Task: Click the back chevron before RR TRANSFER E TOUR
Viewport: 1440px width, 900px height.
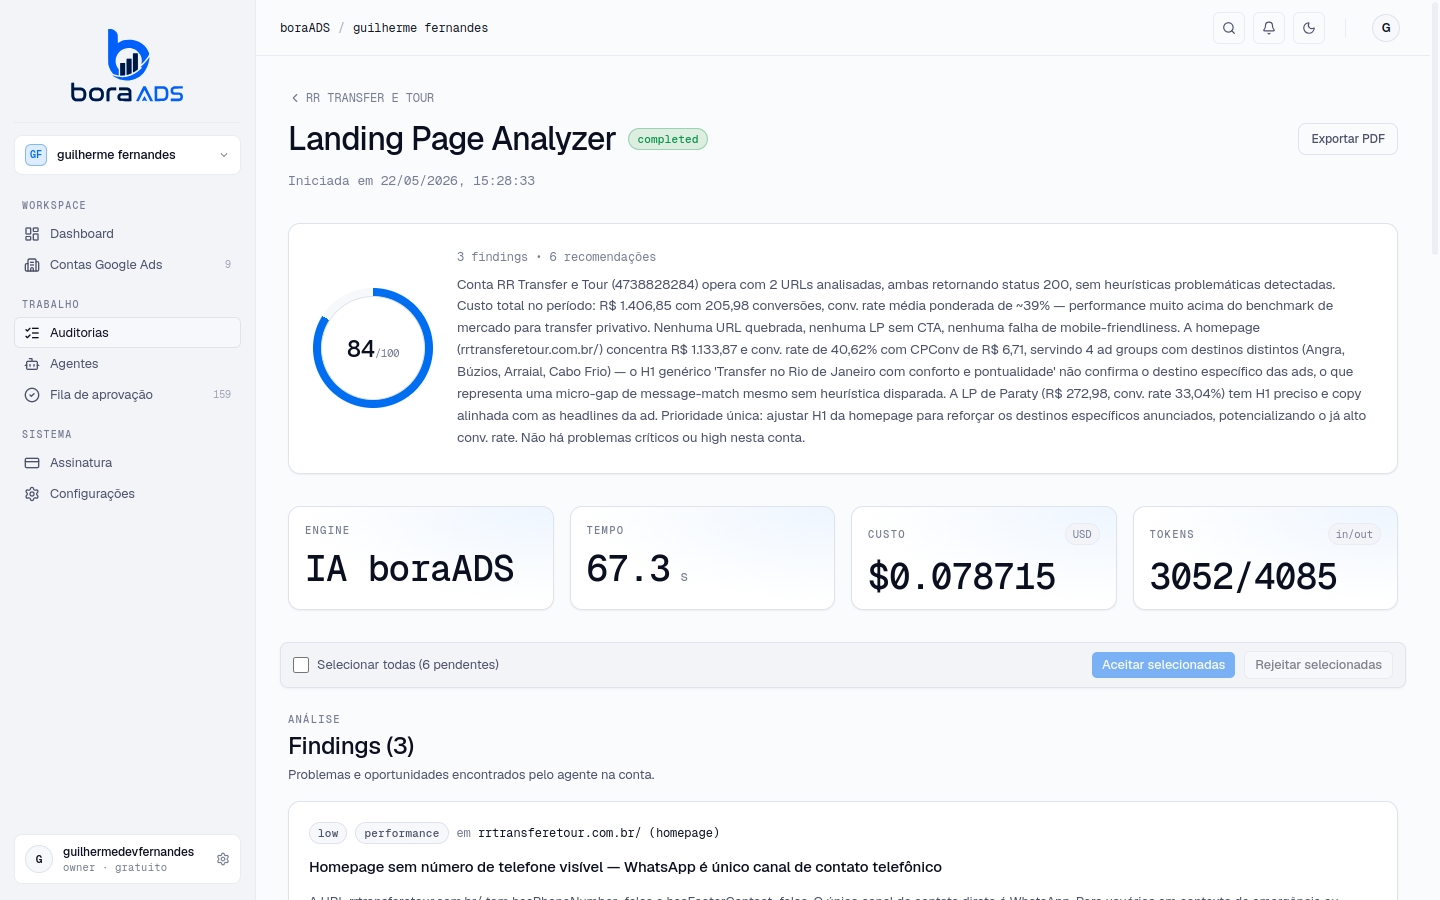Action: (294, 98)
